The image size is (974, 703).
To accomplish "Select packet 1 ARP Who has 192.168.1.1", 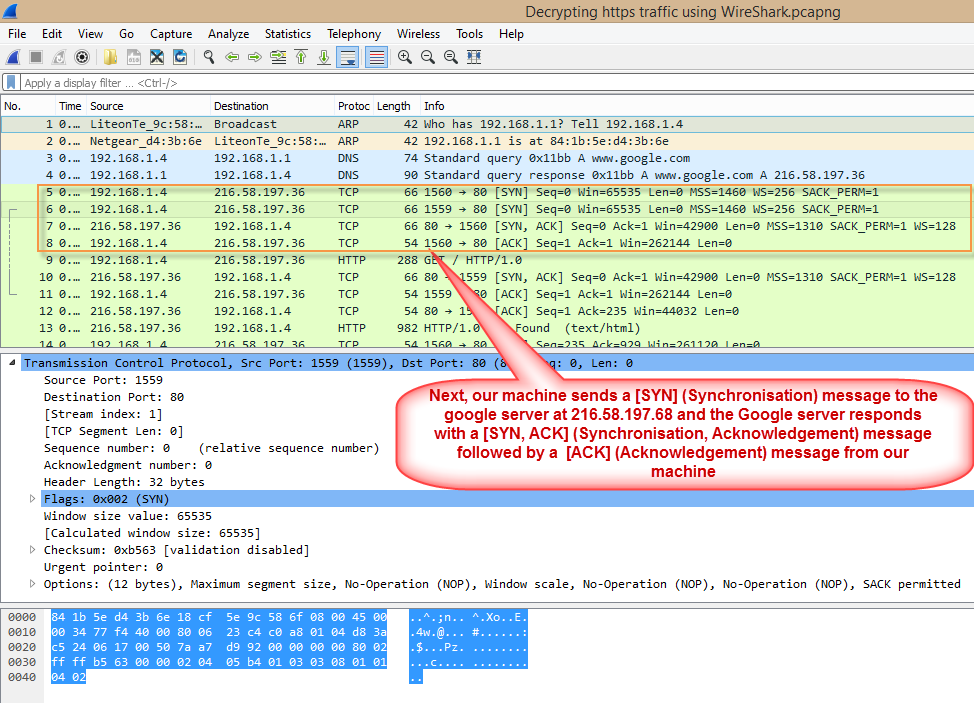I will coord(487,124).
